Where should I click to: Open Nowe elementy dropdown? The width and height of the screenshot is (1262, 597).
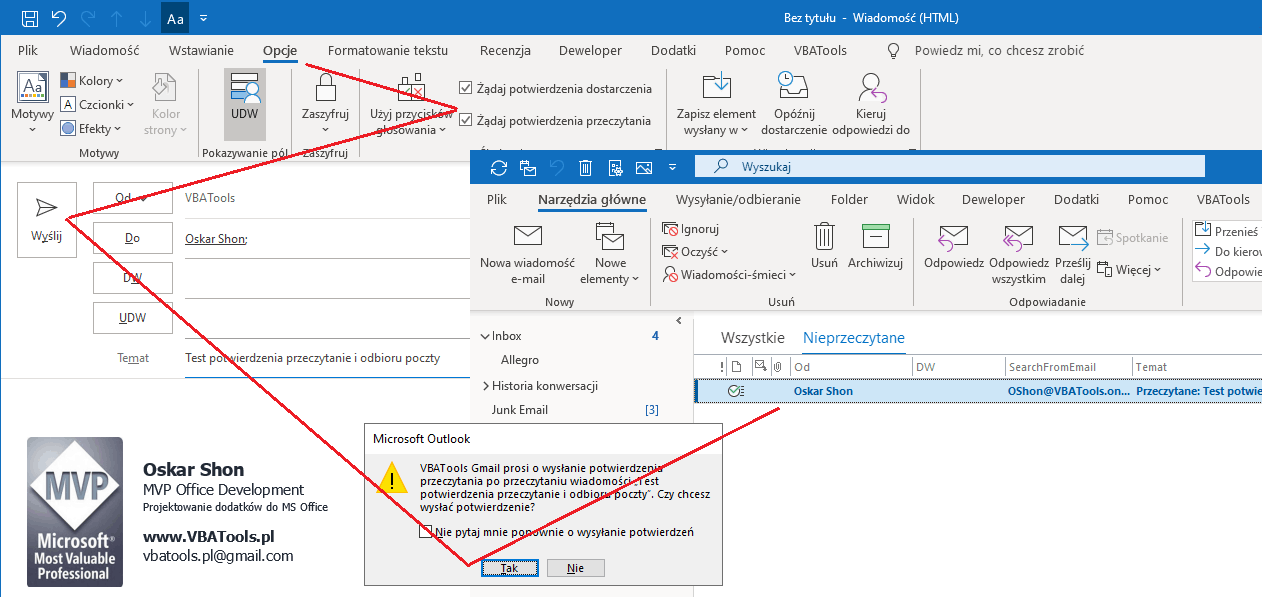coord(609,254)
